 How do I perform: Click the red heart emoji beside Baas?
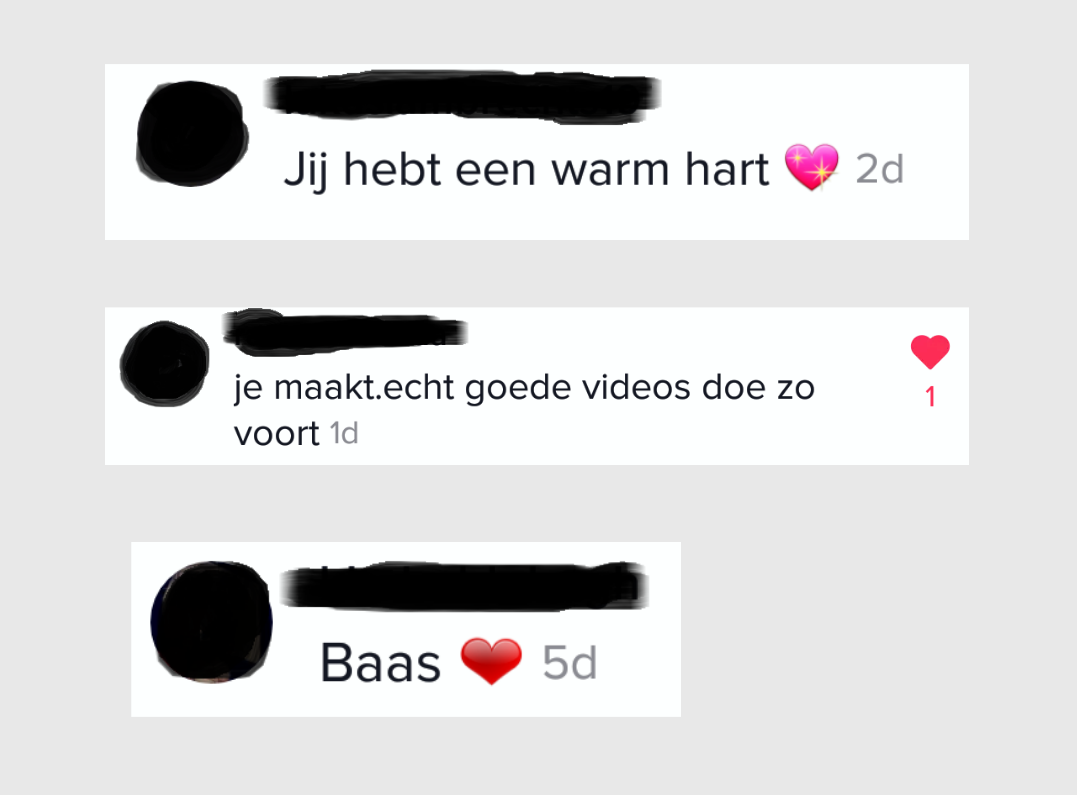click(x=491, y=661)
